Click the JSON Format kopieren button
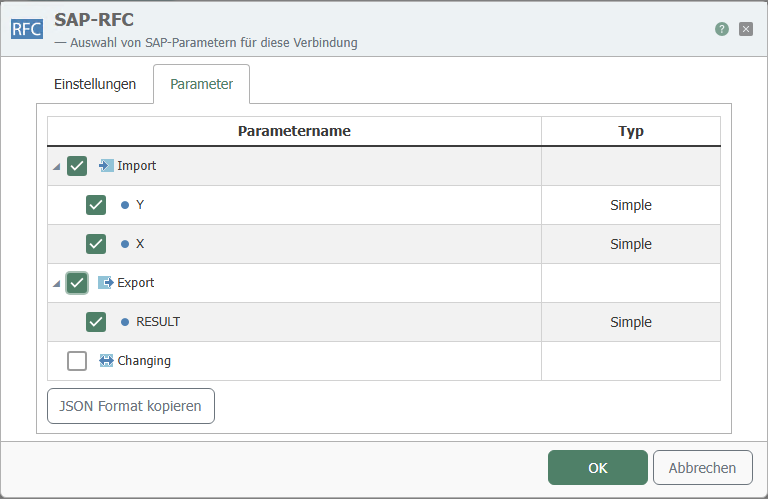The width and height of the screenshot is (768, 499). [x=131, y=406]
